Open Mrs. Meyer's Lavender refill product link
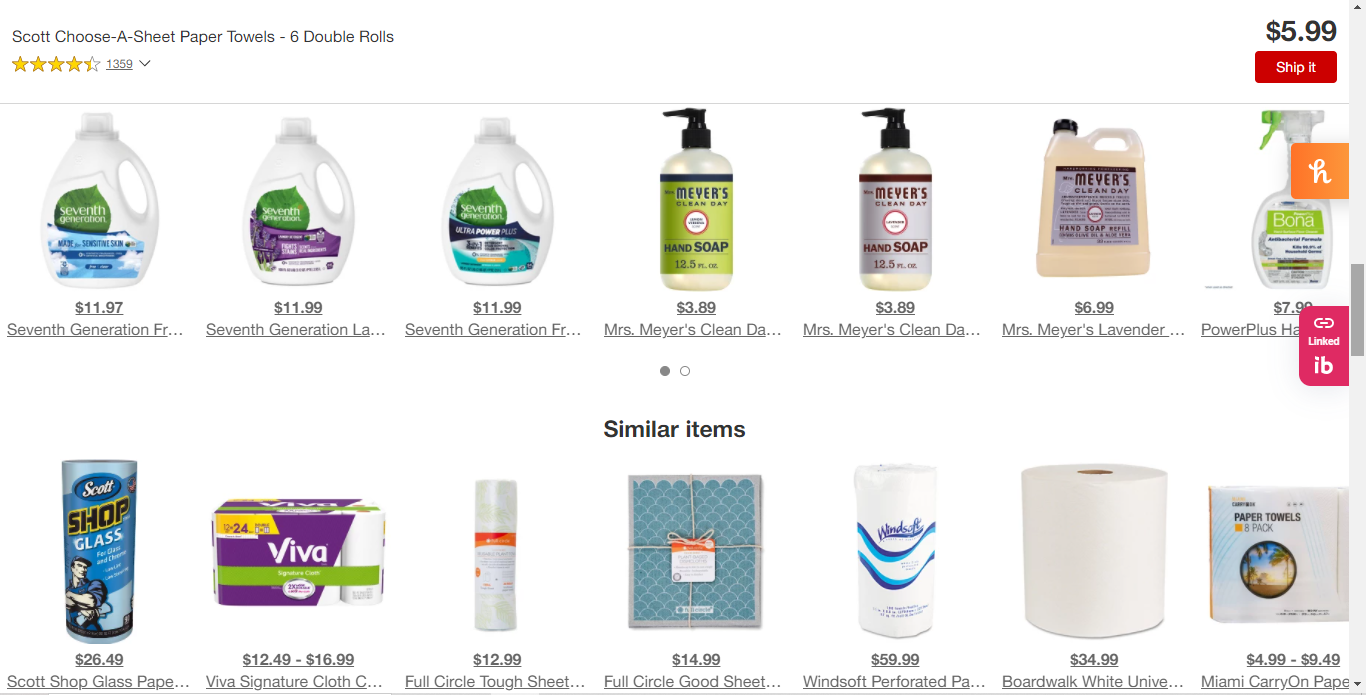 (x=1094, y=330)
